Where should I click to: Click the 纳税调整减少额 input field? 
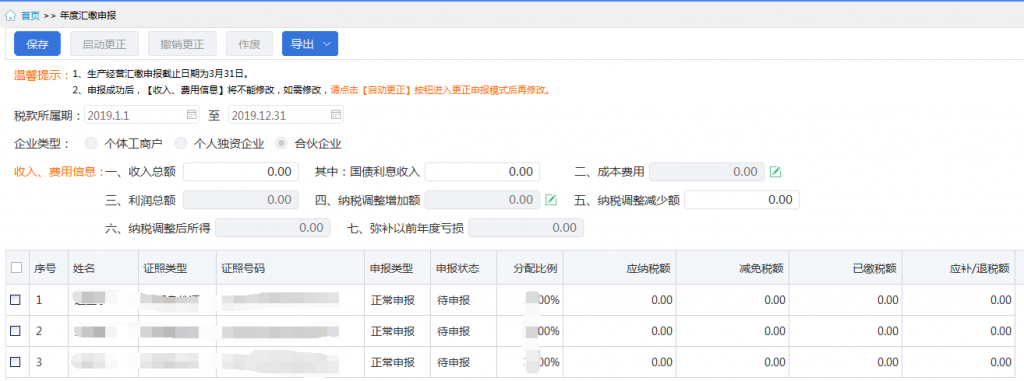[x=742, y=200]
